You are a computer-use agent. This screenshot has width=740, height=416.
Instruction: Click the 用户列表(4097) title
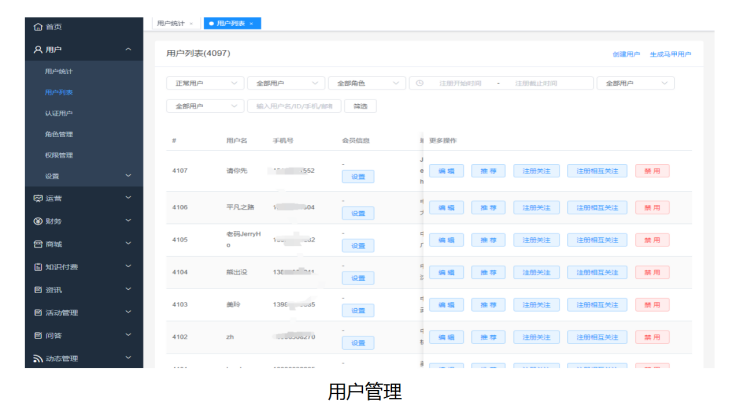tap(198, 53)
